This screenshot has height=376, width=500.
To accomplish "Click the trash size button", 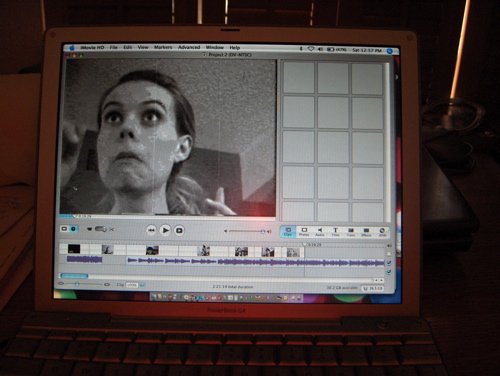I will [x=373, y=288].
